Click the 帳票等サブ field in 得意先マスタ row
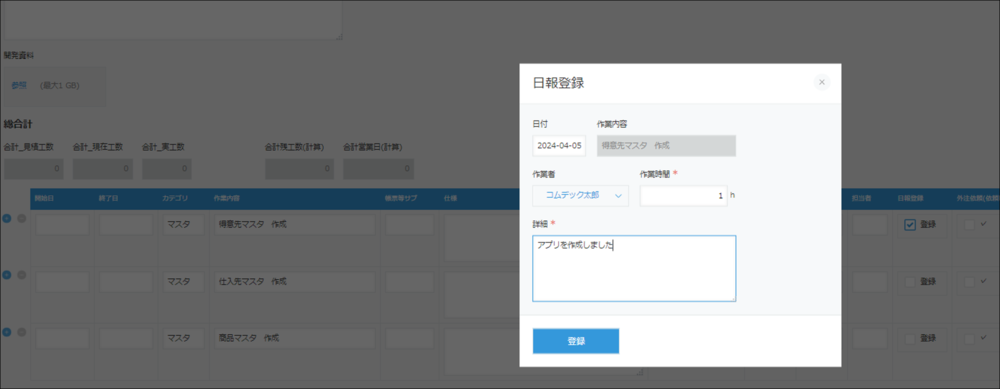Viewport: 1000px width, 389px height. (409, 224)
